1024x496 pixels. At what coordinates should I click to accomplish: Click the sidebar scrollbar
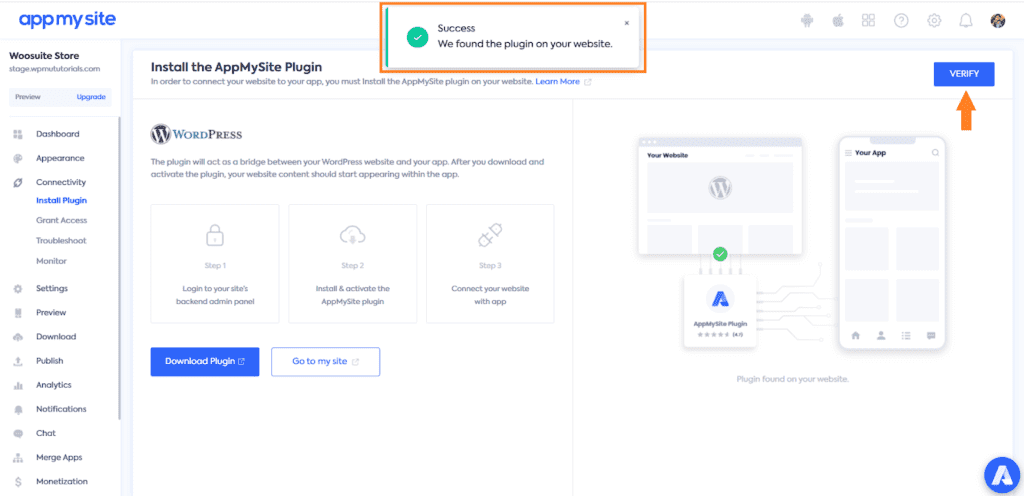tap(119, 268)
